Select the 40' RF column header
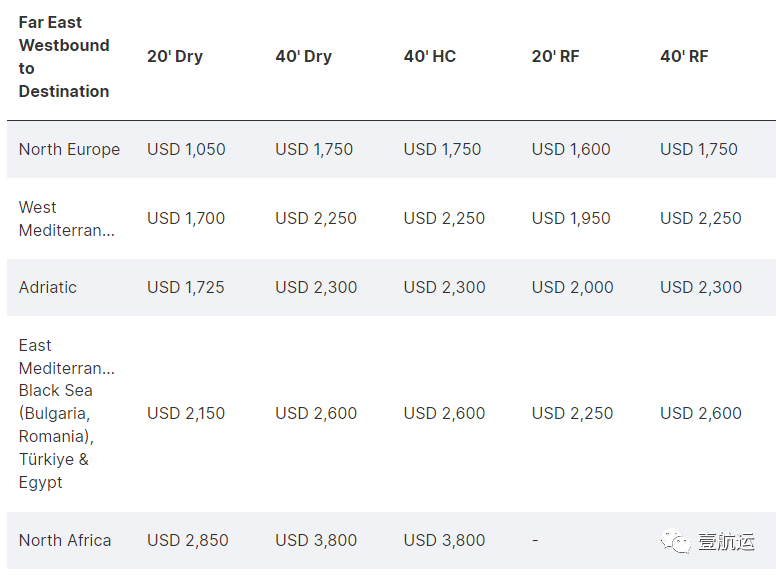Screen dimensions: 780x576 (x=684, y=56)
